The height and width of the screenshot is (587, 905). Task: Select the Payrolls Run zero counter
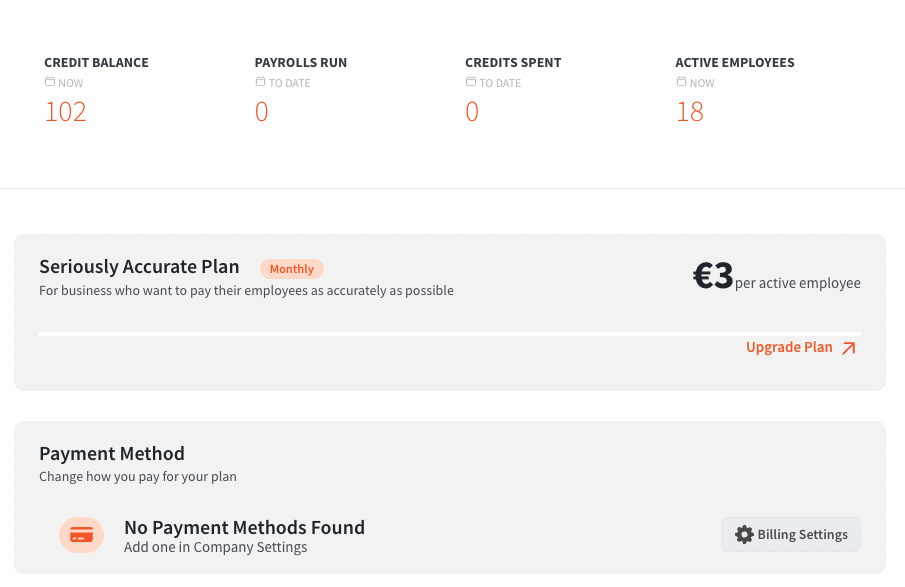click(x=261, y=112)
